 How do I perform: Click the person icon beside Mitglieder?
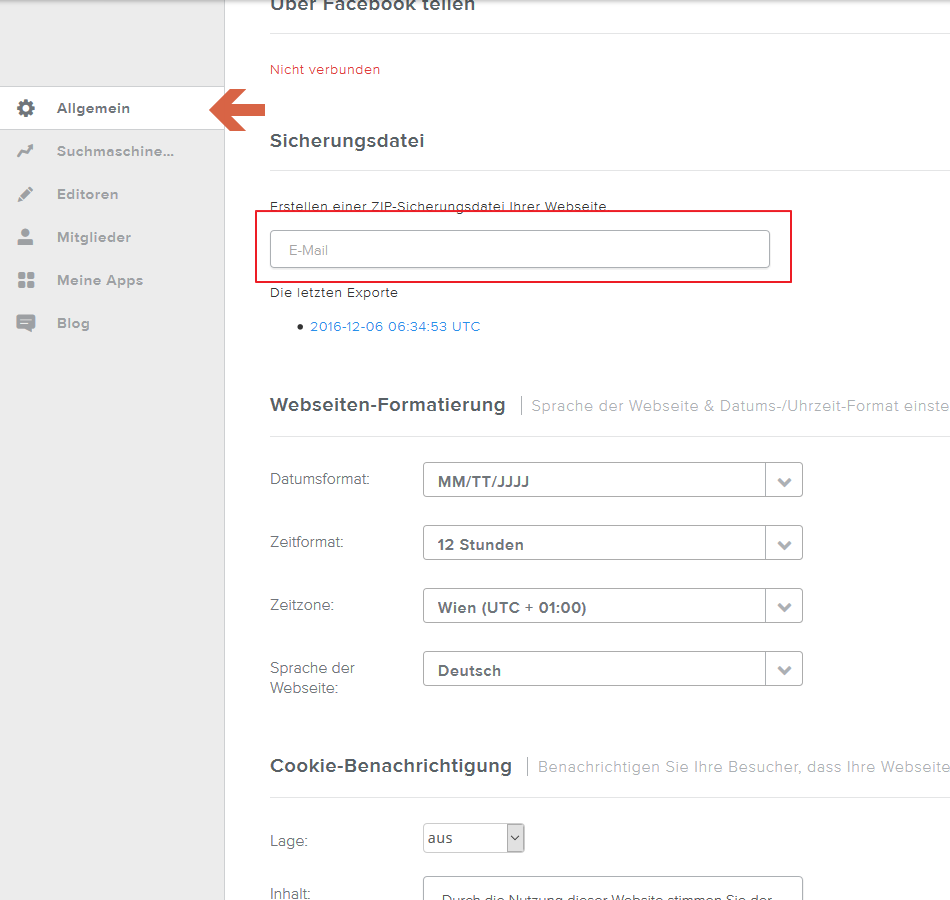pos(26,237)
